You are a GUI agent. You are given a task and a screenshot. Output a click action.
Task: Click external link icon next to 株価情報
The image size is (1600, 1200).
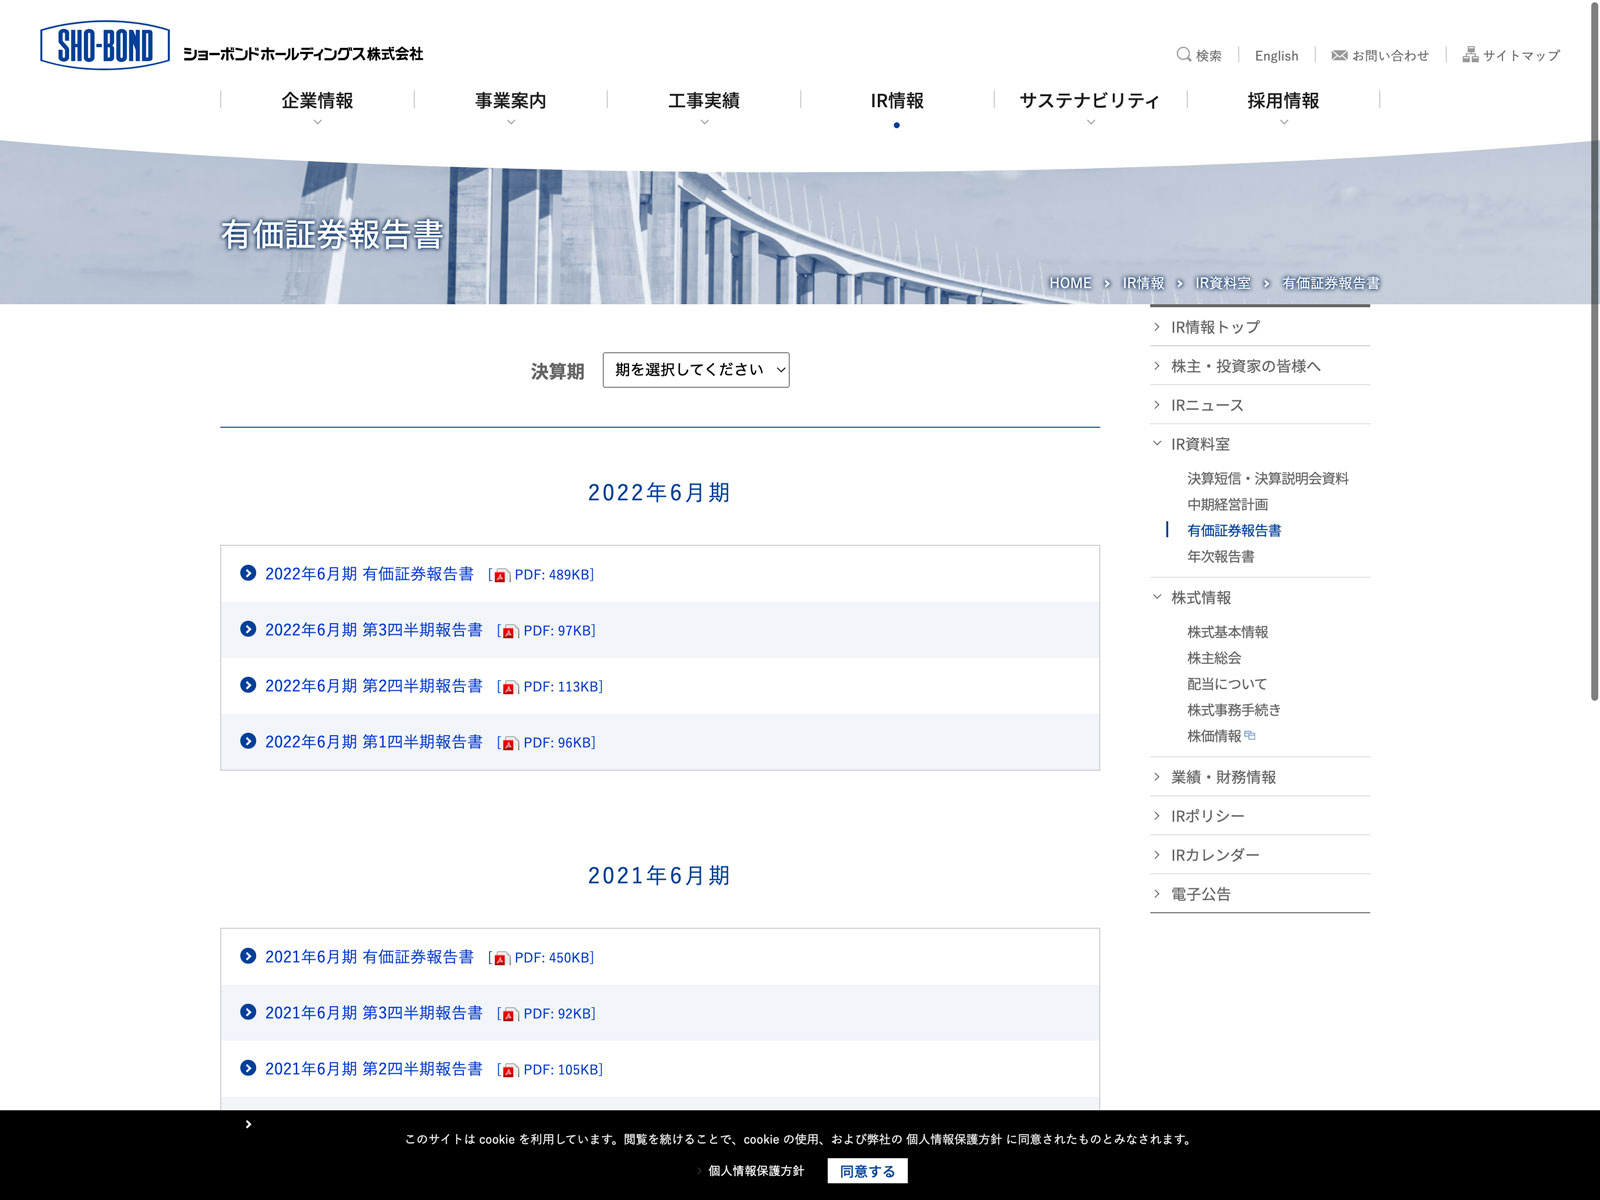1250,735
